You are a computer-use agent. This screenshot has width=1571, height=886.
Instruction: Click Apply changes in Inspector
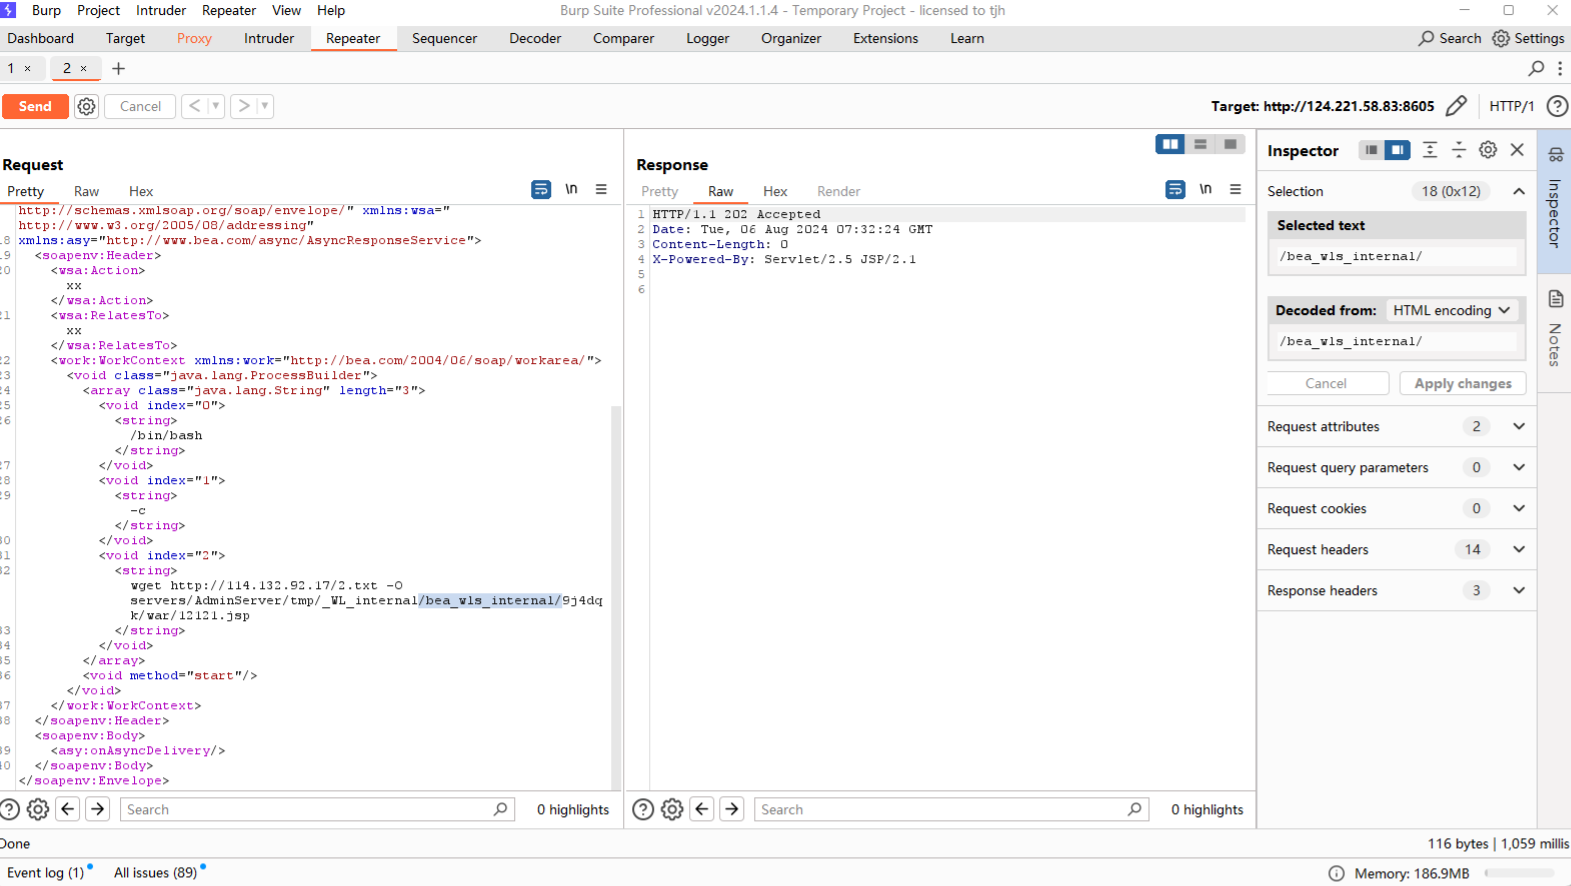[1462, 383]
